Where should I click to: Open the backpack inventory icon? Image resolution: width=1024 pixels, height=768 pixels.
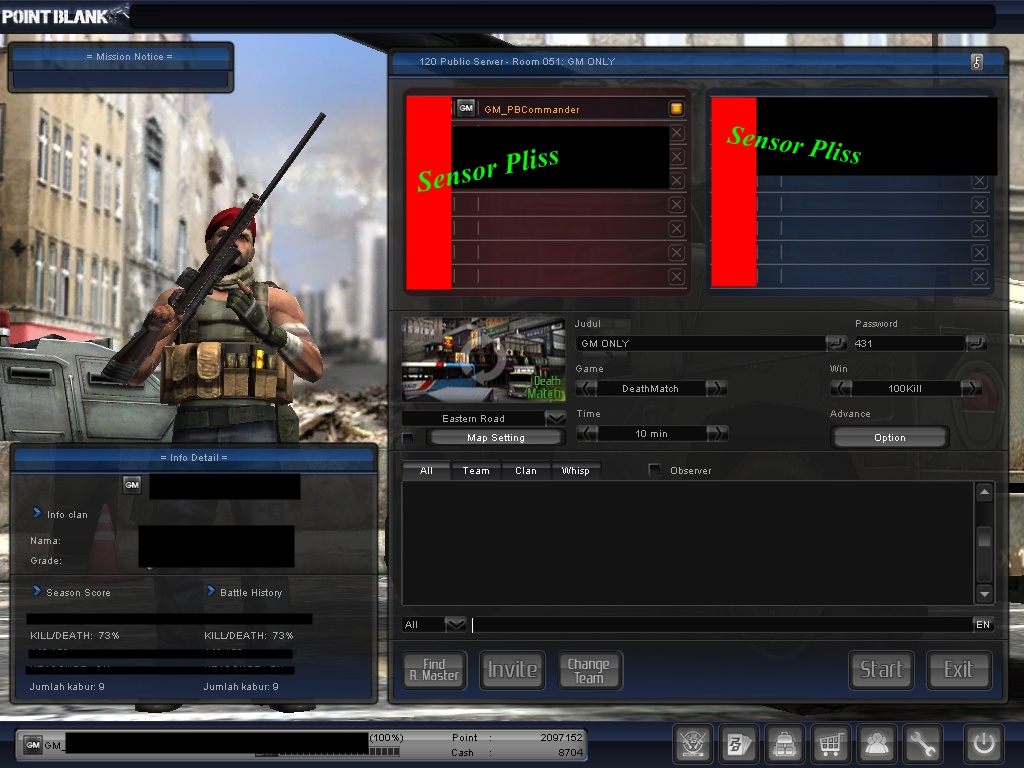[784, 744]
